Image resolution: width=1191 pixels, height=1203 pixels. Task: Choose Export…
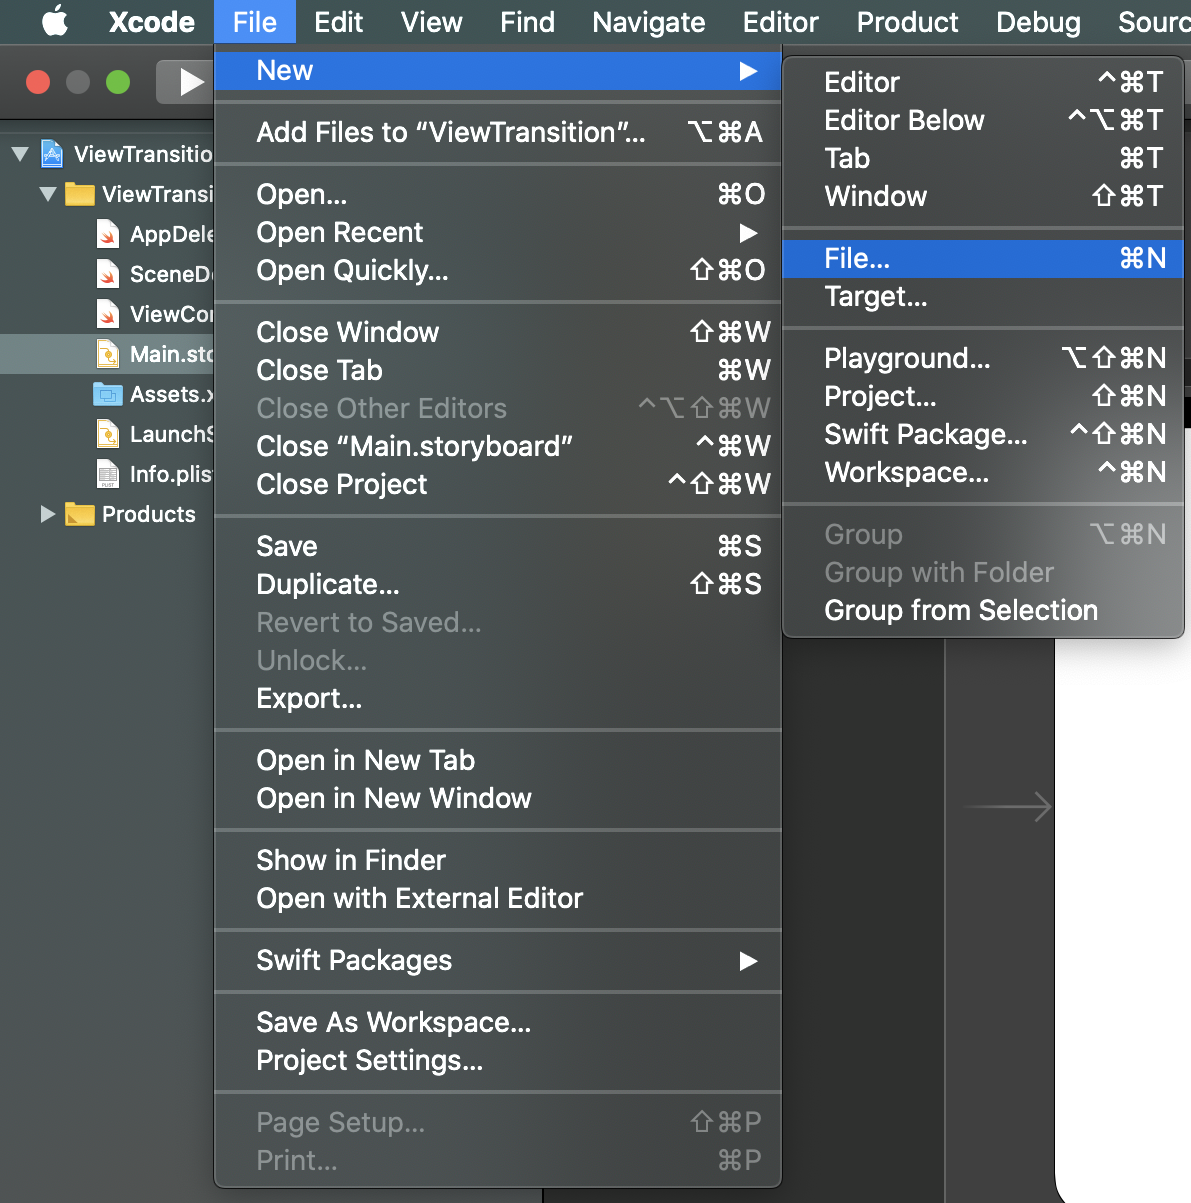click(498, 698)
